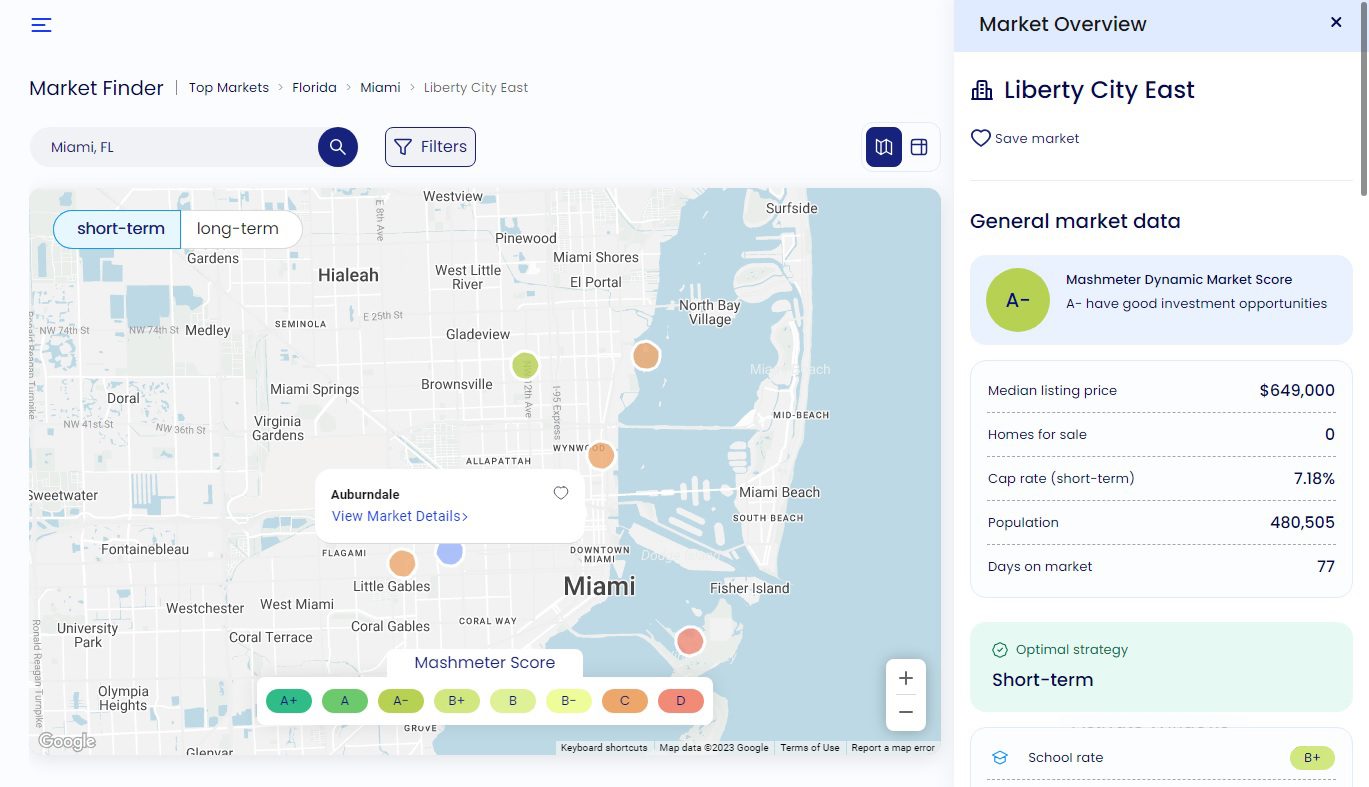Screen dimensions: 1369x787
Task: Close the Market Overview panel
Action: pyautogui.click(x=1335, y=22)
